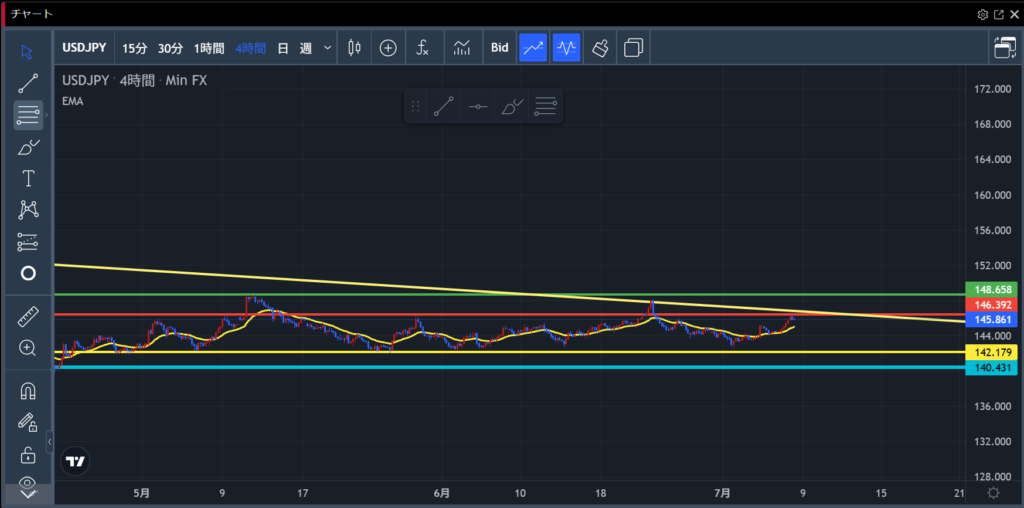The height and width of the screenshot is (508, 1024).
Task: Click the USDJPY 4時間 Min FX legend
Action: 135,81
